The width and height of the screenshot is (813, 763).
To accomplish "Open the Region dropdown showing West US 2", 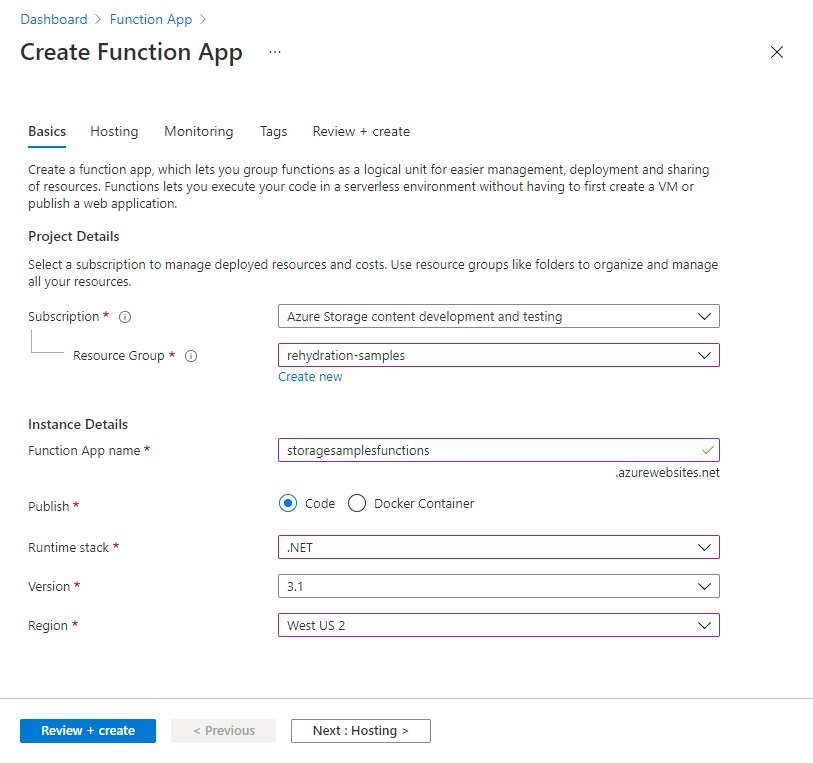I will pyautogui.click(x=498, y=625).
